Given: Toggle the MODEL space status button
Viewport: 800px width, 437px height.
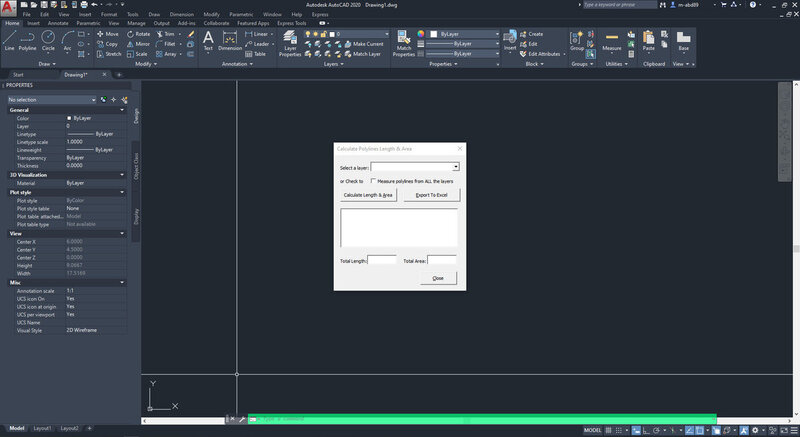Looking at the screenshot, I should tap(592, 430).
